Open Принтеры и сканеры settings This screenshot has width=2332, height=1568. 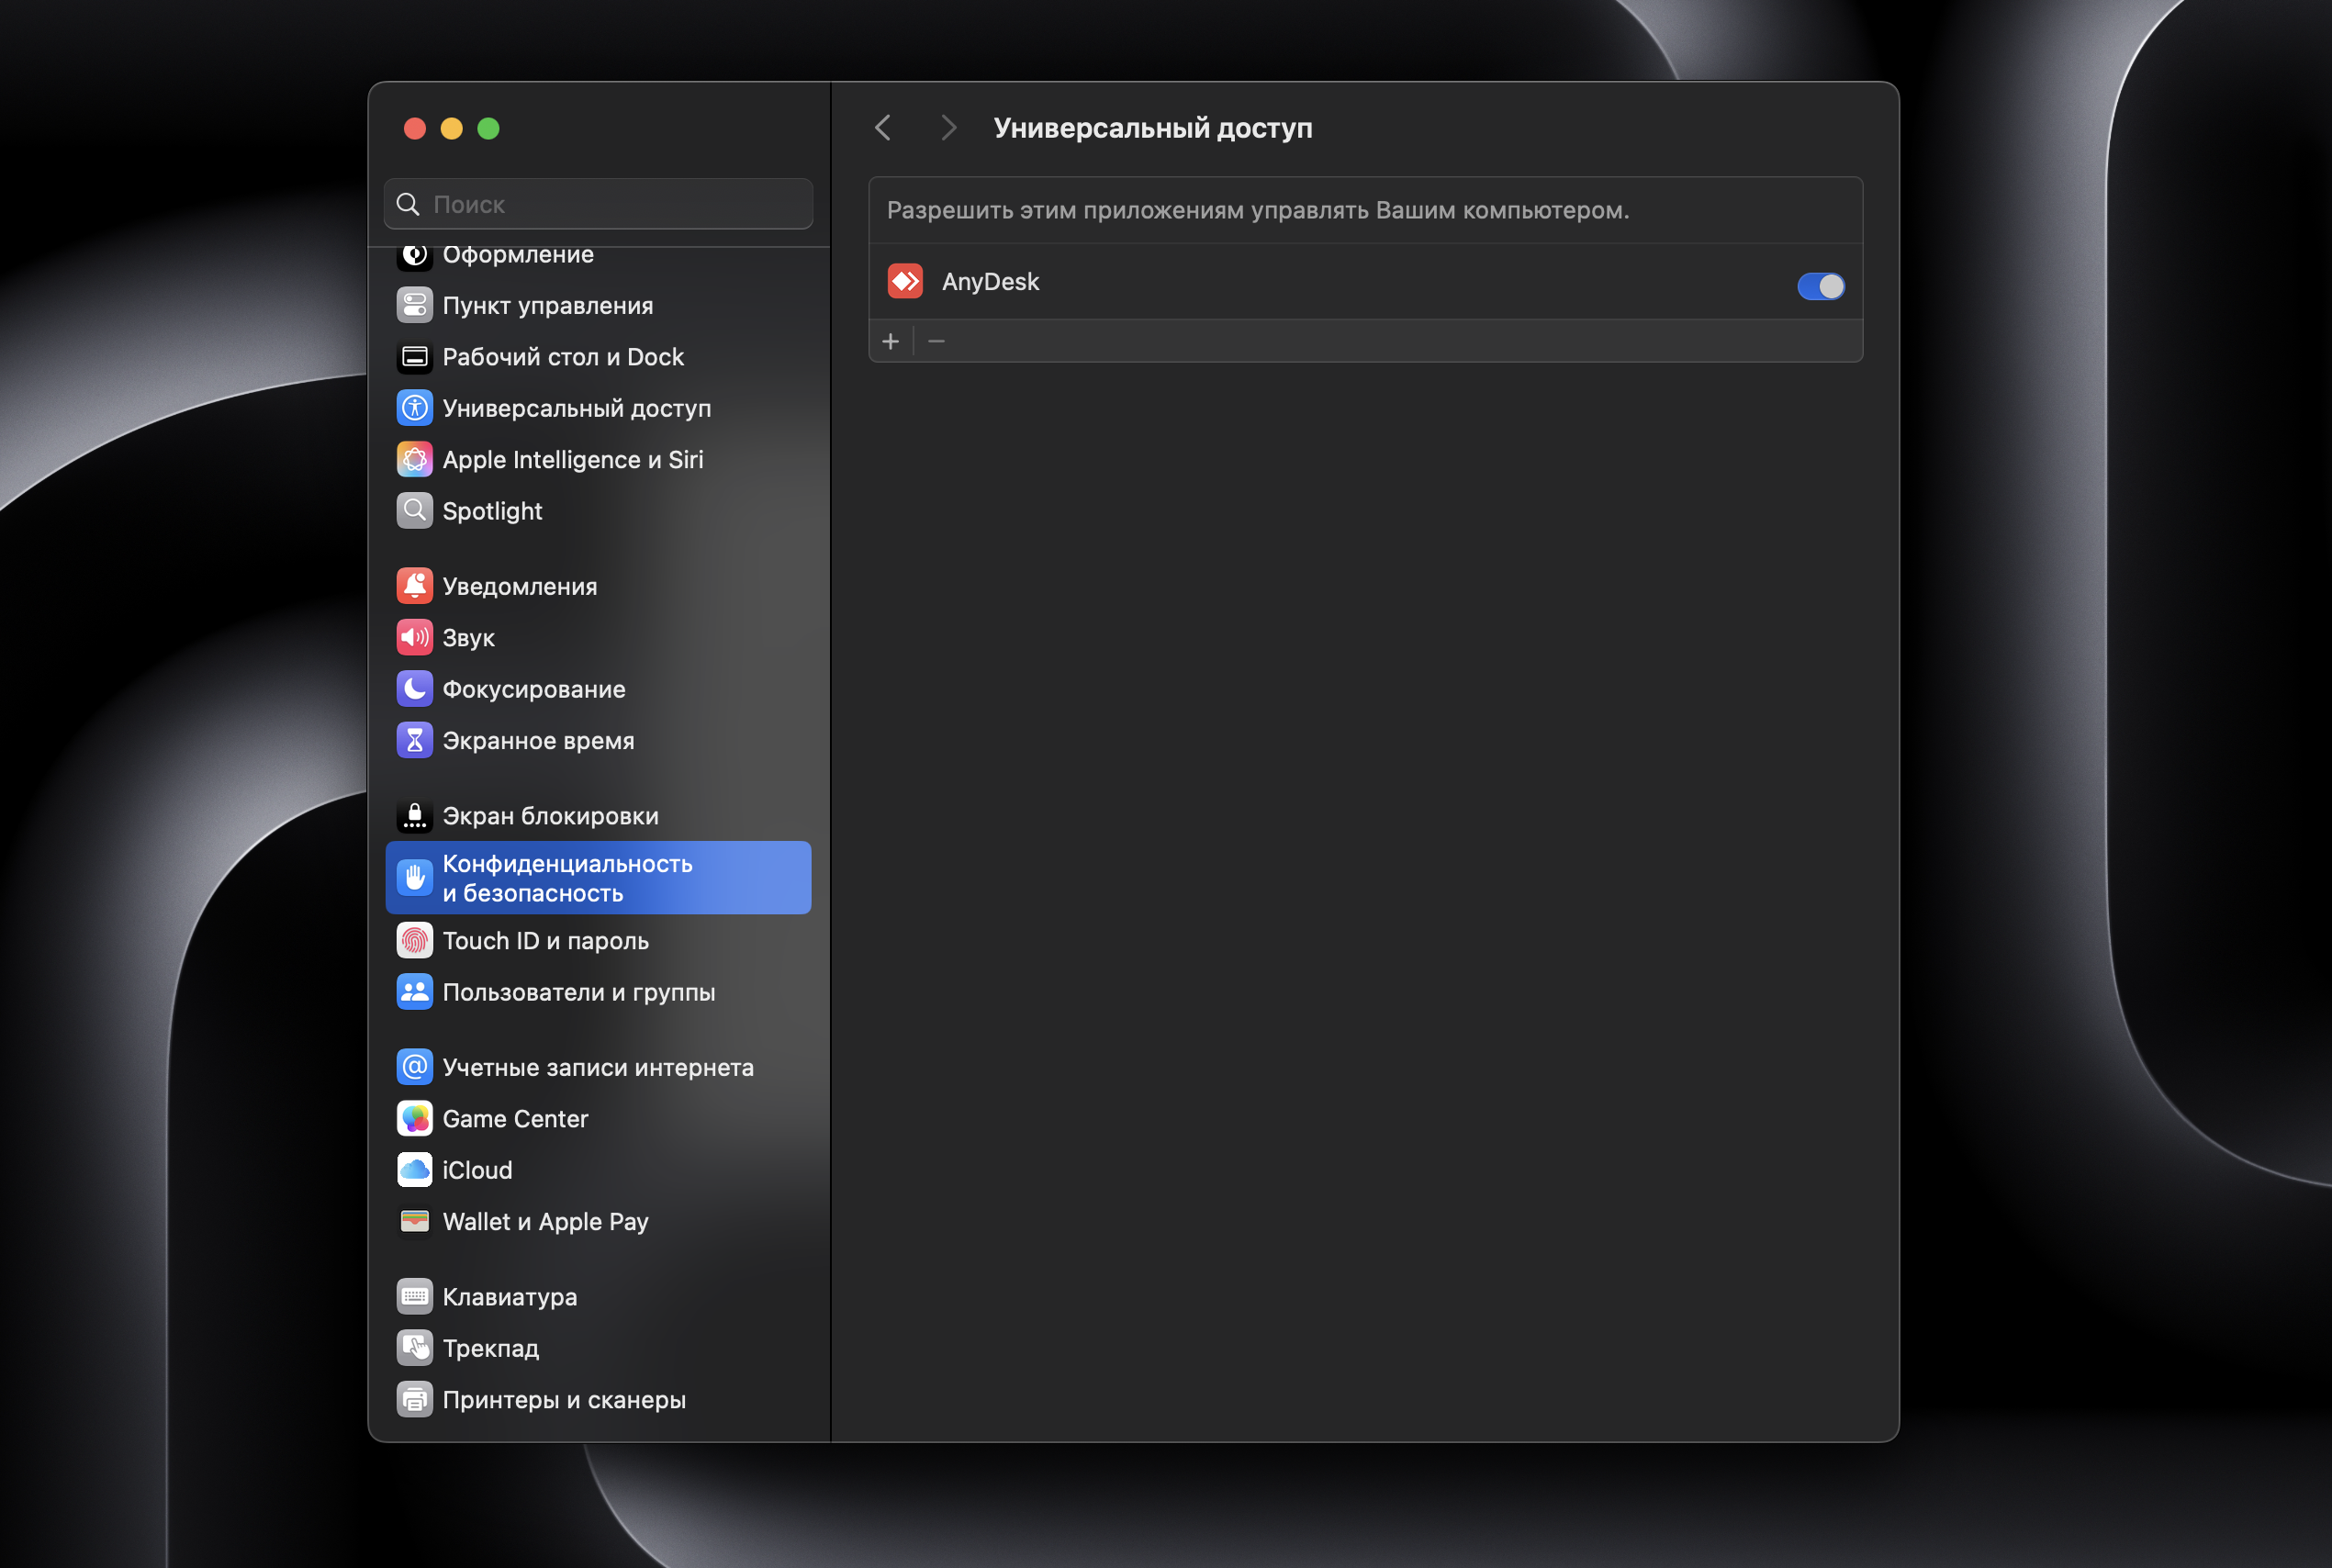598,1400
